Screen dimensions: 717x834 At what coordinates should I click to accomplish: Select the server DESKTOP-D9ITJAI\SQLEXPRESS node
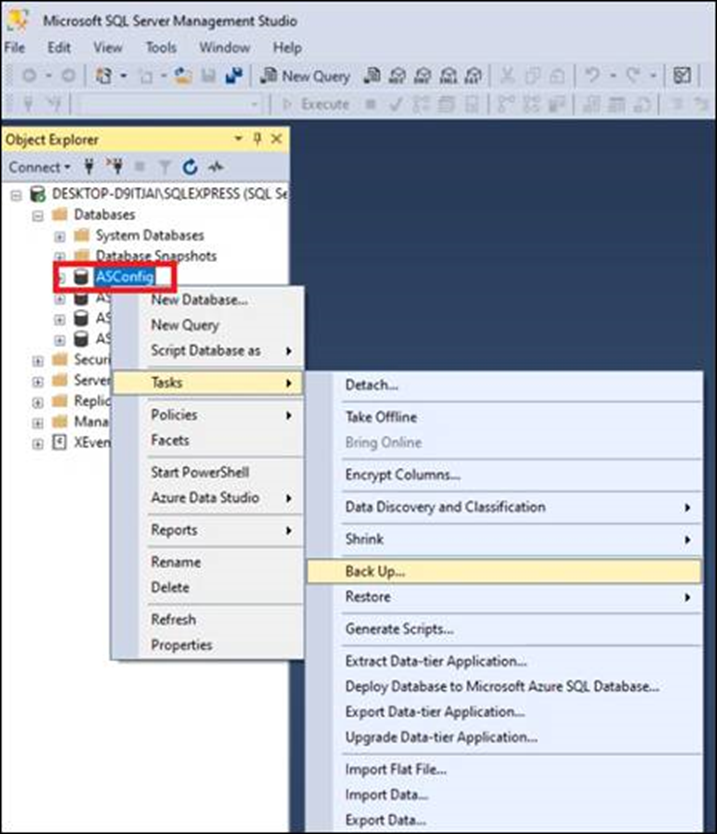coord(169,194)
